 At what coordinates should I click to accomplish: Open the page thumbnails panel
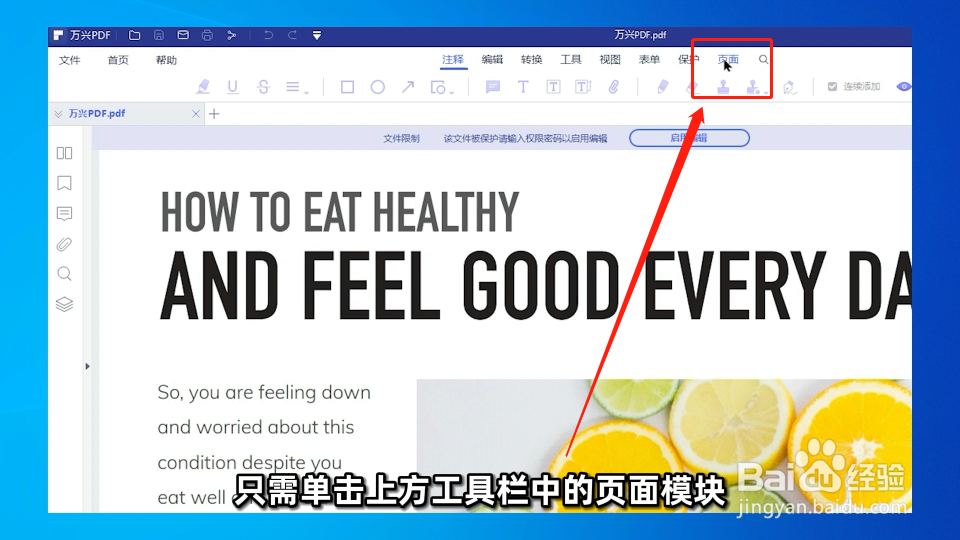pos(64,153)
